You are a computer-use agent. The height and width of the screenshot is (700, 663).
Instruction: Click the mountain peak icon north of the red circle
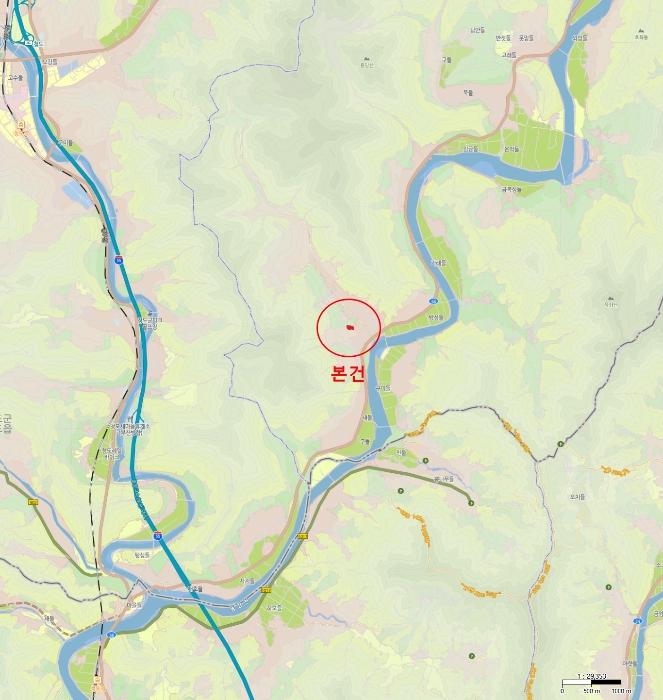pyautogui.click(x=367, y=58)
